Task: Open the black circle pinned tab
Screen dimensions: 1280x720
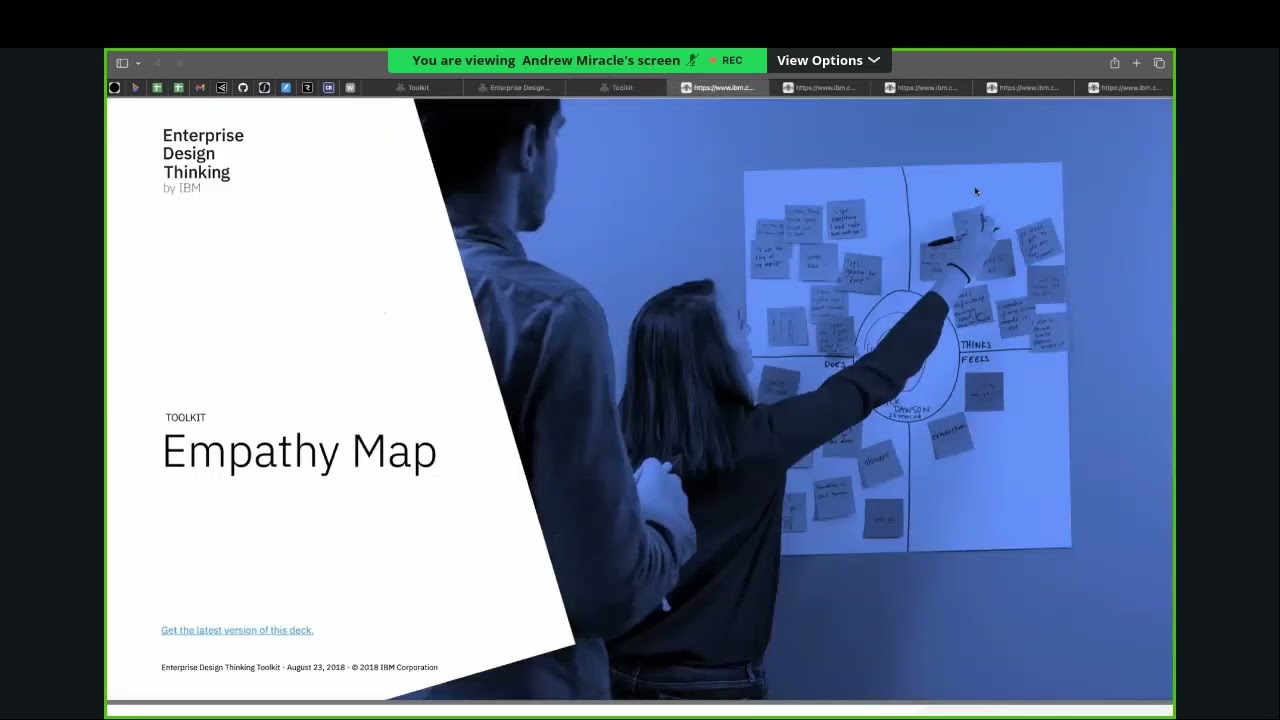Action: click(x=114, y=88)
